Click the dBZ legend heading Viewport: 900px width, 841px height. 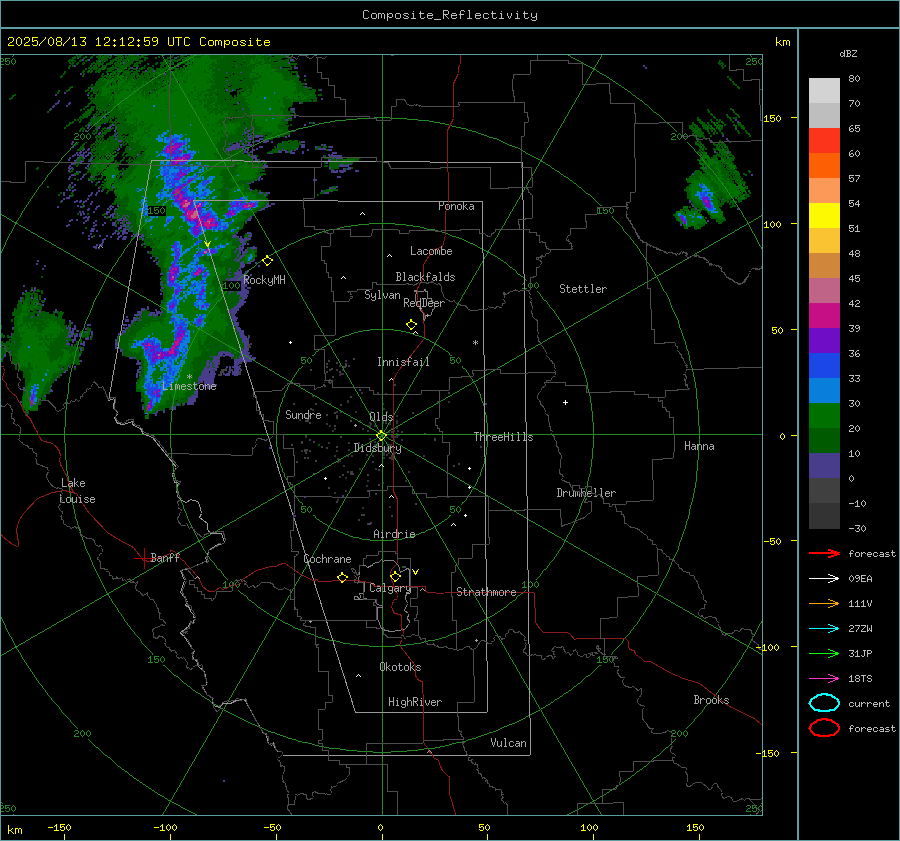(848, 53)
